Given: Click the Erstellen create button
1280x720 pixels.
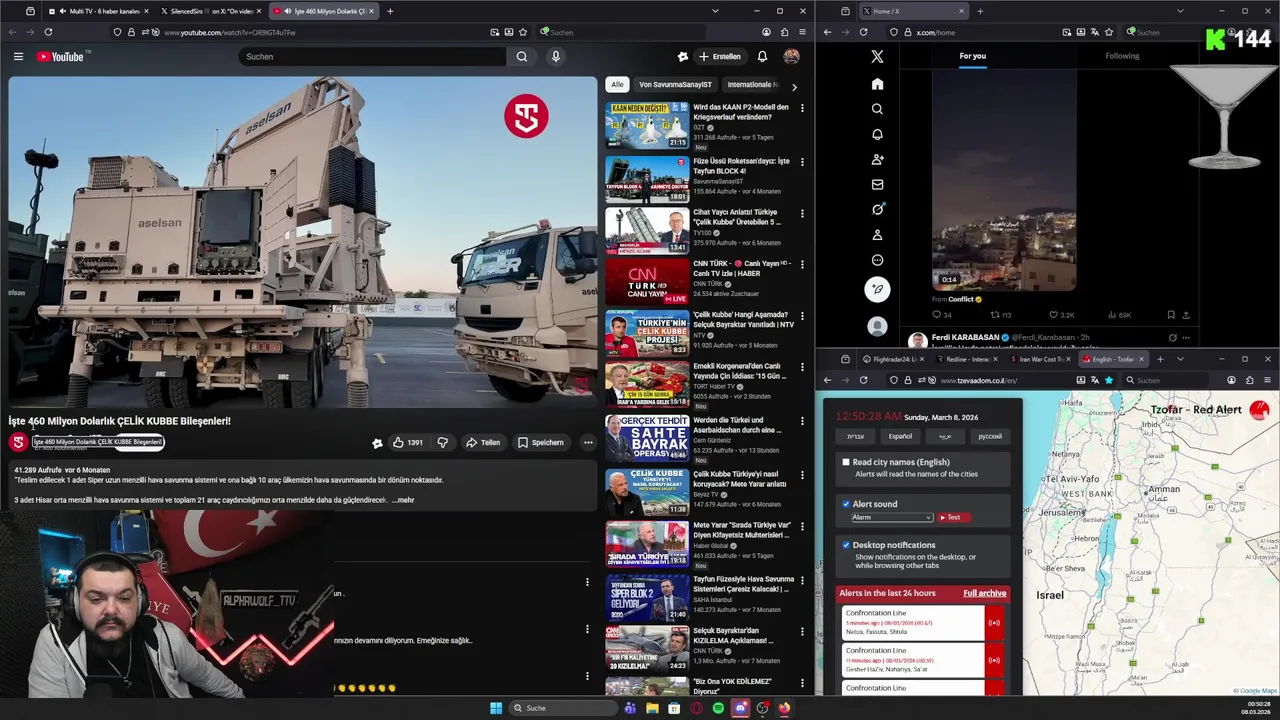Looking at the screenshot, I should point(720,57).
